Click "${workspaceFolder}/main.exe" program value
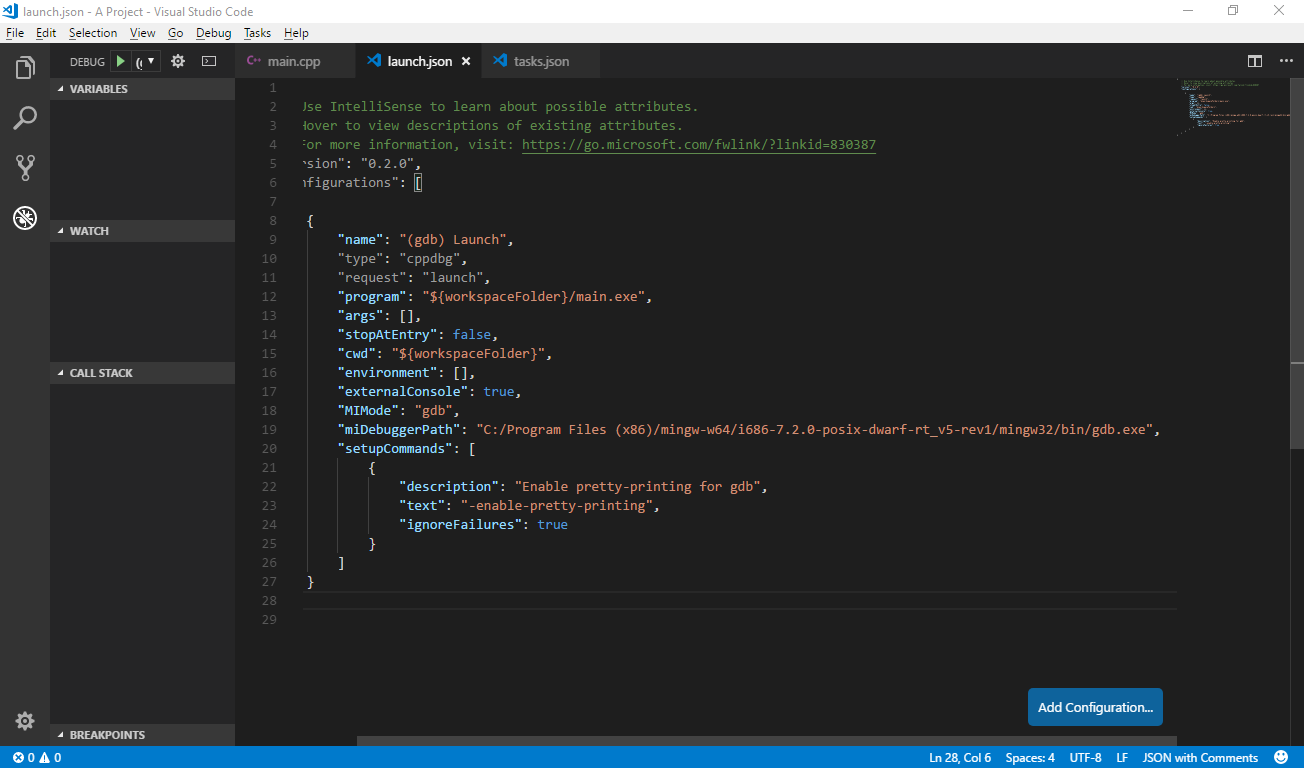Screen dimensions: 1304x768 (x=536, y=296)
